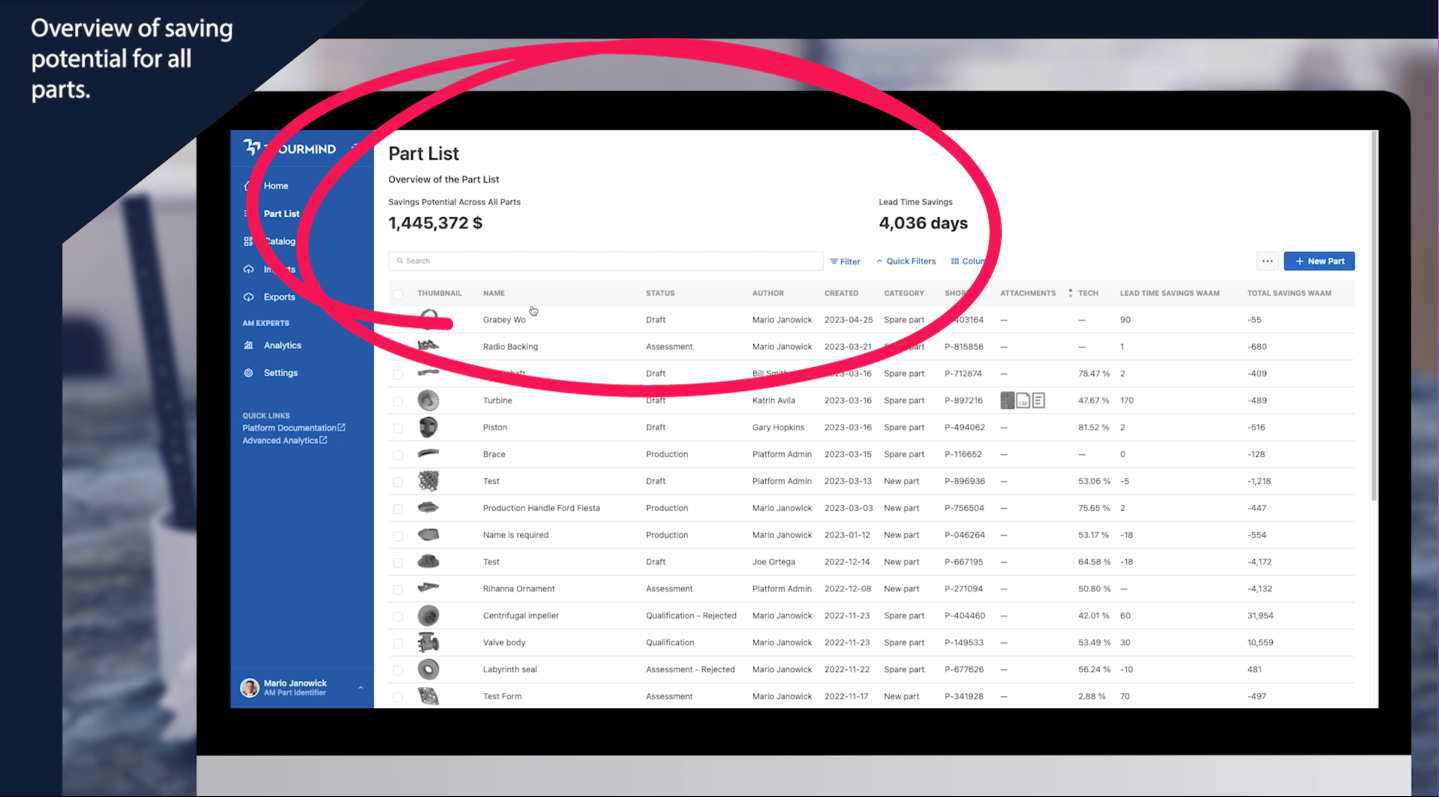
Task: Tick the checkbox for the Piston row
Action: click(x=398, y=428)
